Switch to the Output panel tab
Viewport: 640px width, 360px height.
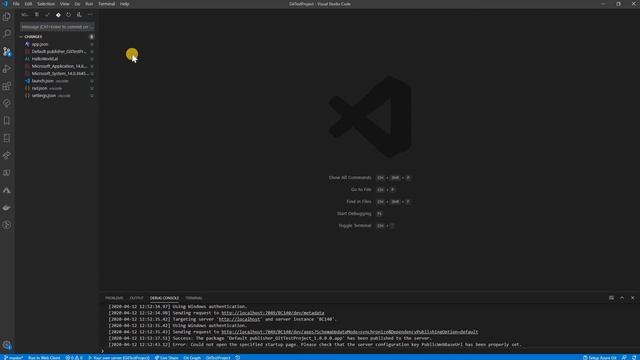point(136,298)
